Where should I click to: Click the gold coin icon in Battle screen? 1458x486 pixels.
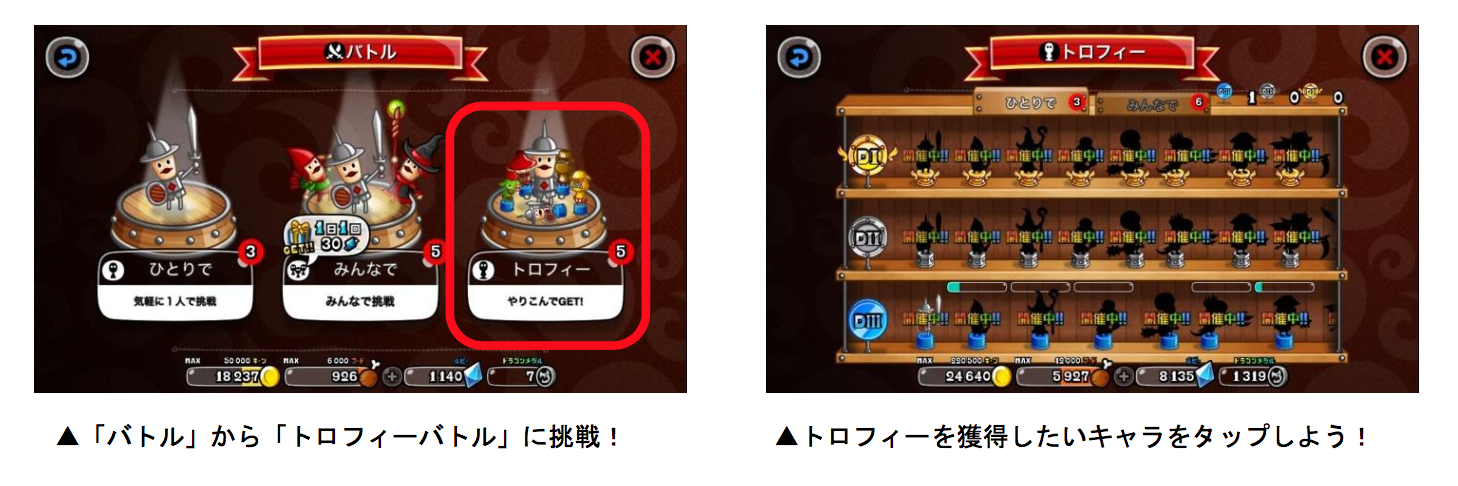pyautogui.click(x=271, y=377)
